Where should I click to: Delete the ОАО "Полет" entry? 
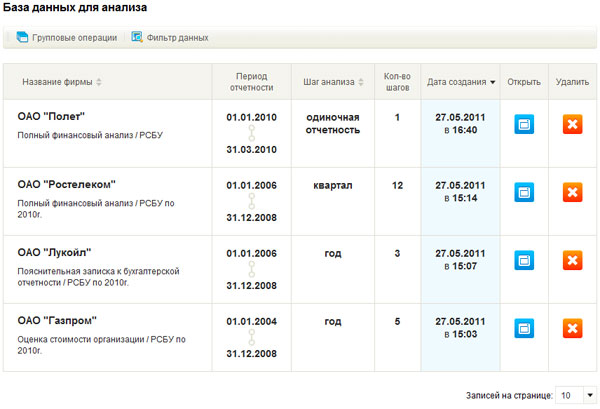tap(573, 125)
